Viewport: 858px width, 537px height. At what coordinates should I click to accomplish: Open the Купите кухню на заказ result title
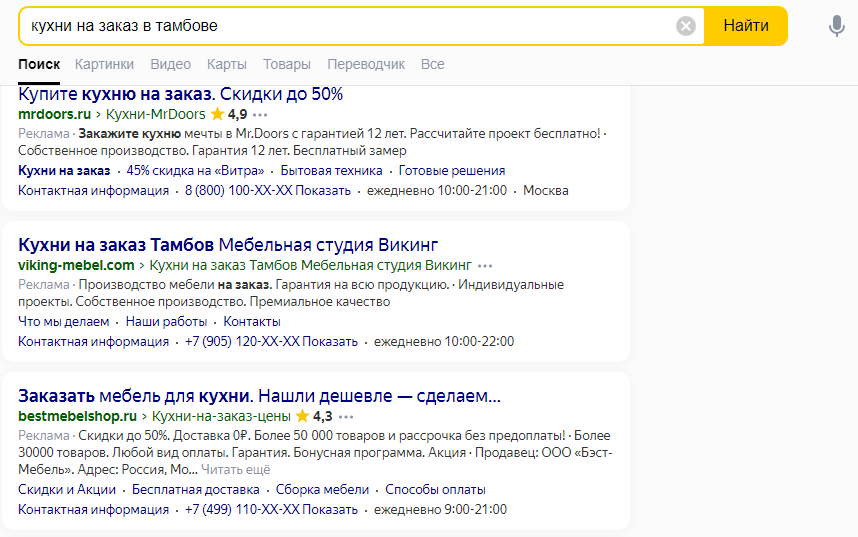[x=181, y=94]
